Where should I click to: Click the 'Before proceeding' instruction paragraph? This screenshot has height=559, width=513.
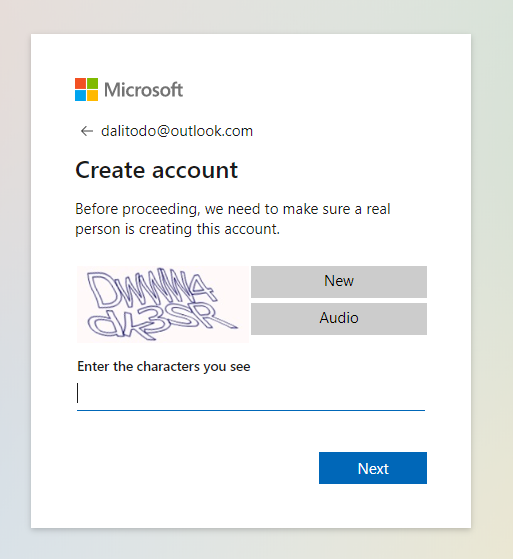click(x=233, y=219)
